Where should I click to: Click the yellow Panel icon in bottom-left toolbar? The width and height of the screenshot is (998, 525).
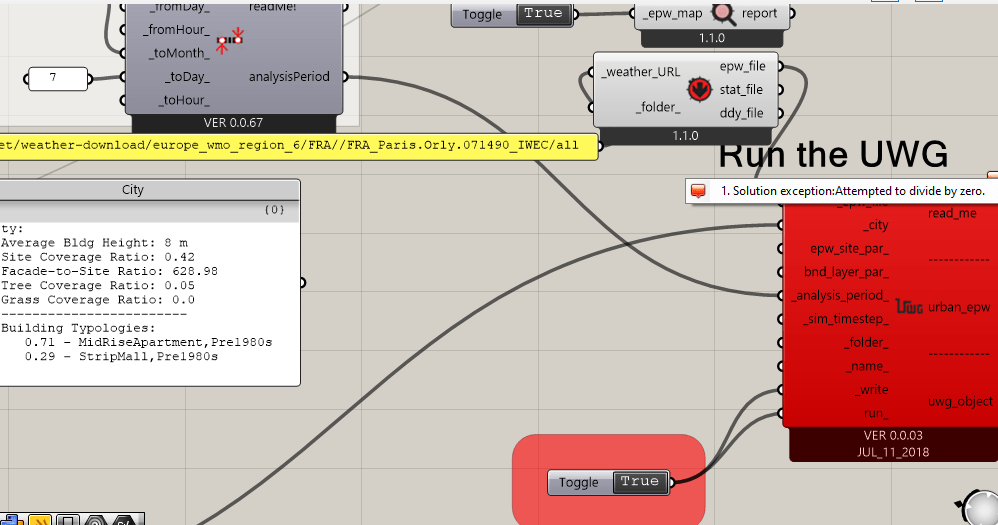click(x=40, y=520)
